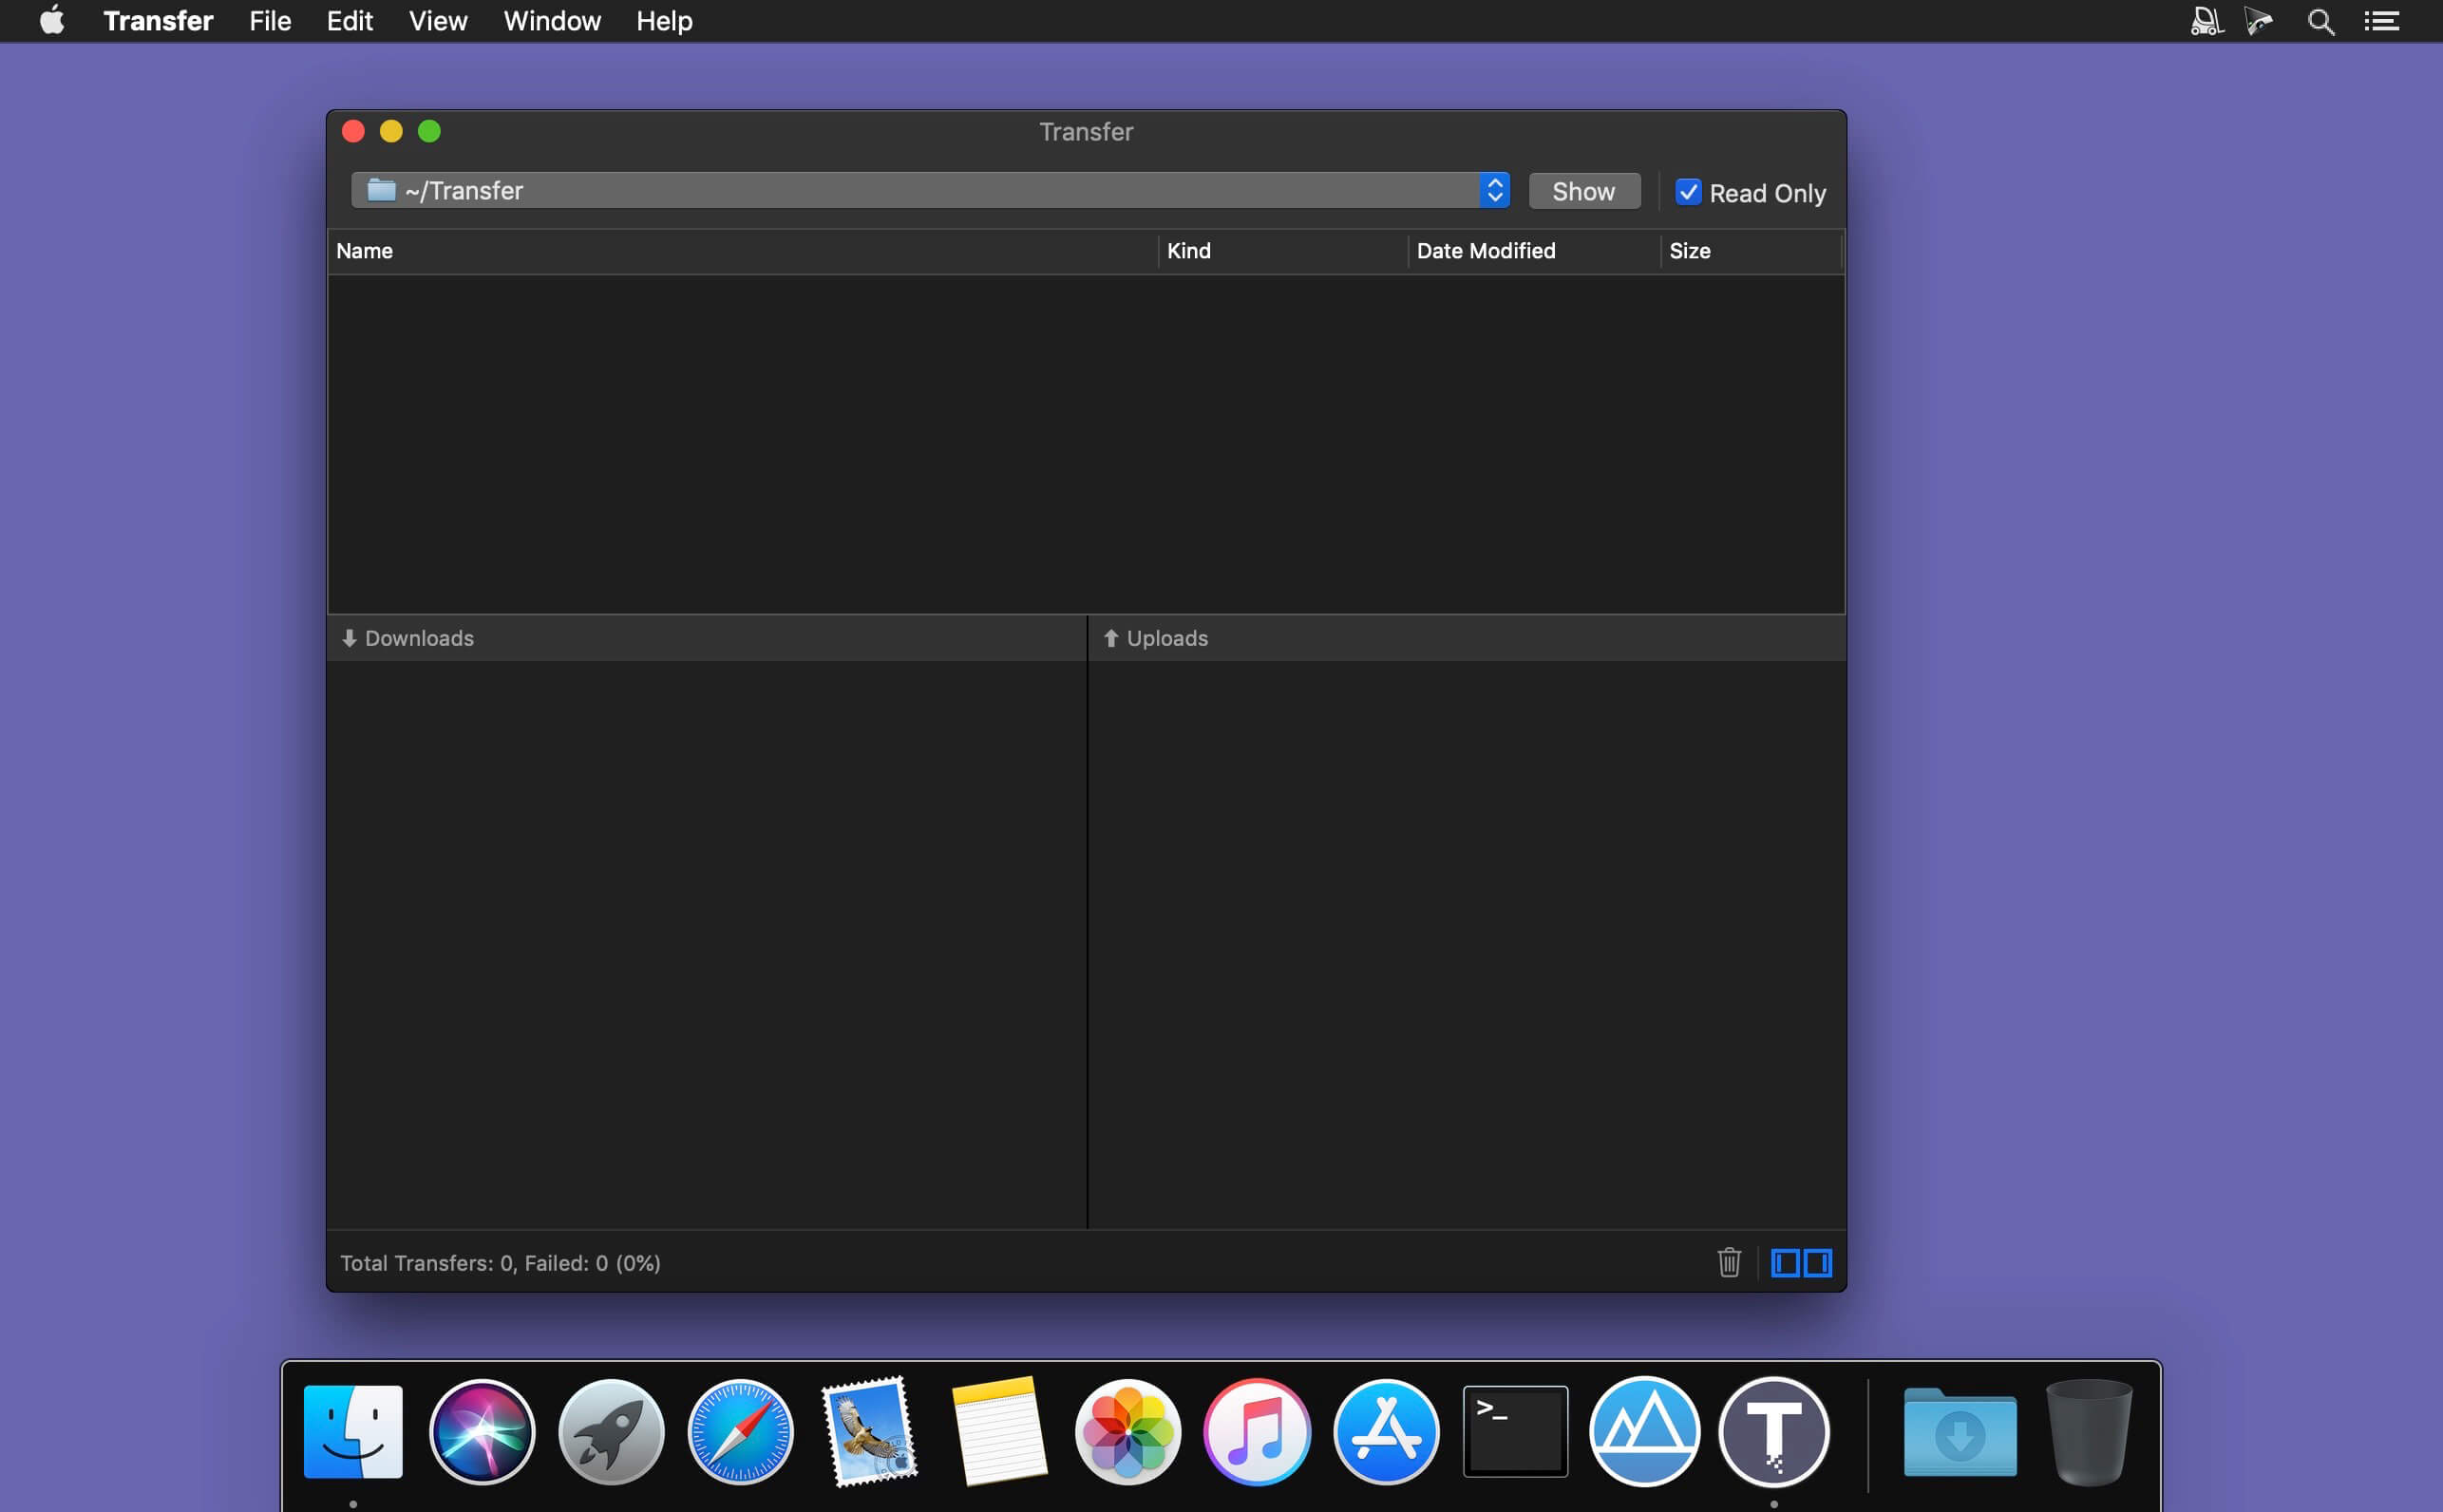Open Spotlight search magnifier icon

tap(2321, 21)
